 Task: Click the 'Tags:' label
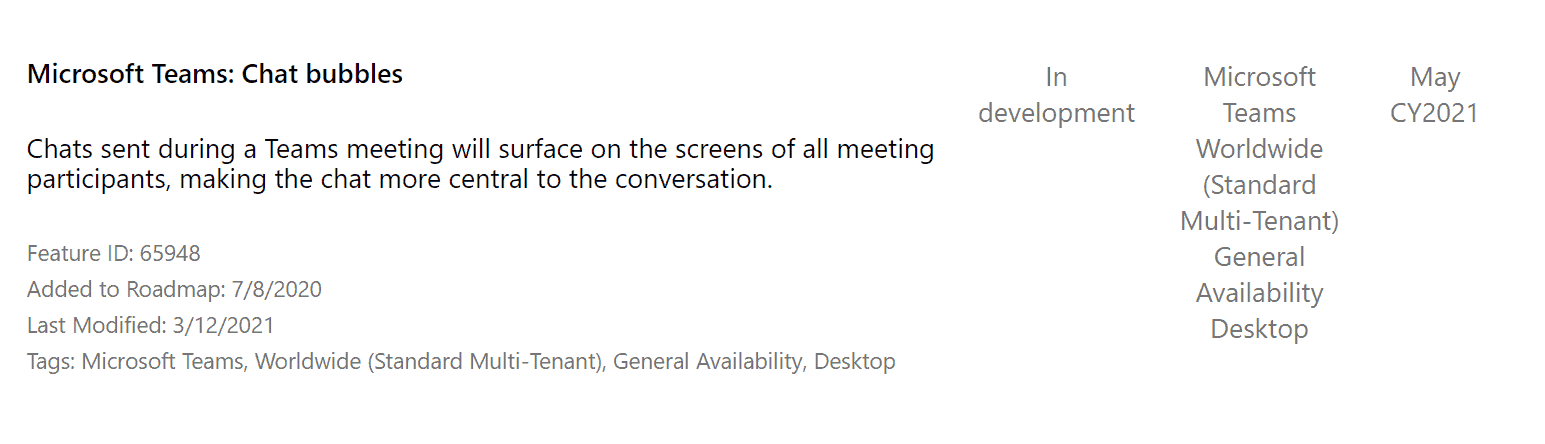(51, 362)
